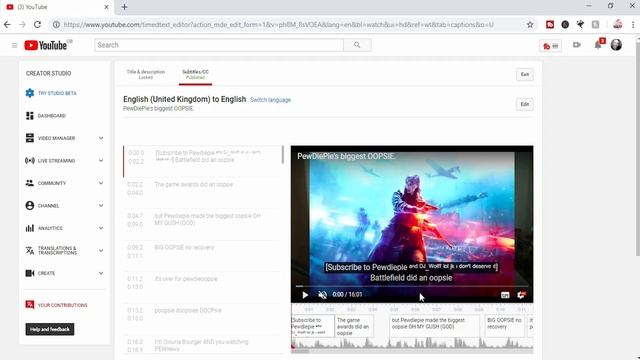The width and height of the screenshot is (640, 360).
Task: Open the YouTube hamburger guide menu
Action: coord(14,45)
